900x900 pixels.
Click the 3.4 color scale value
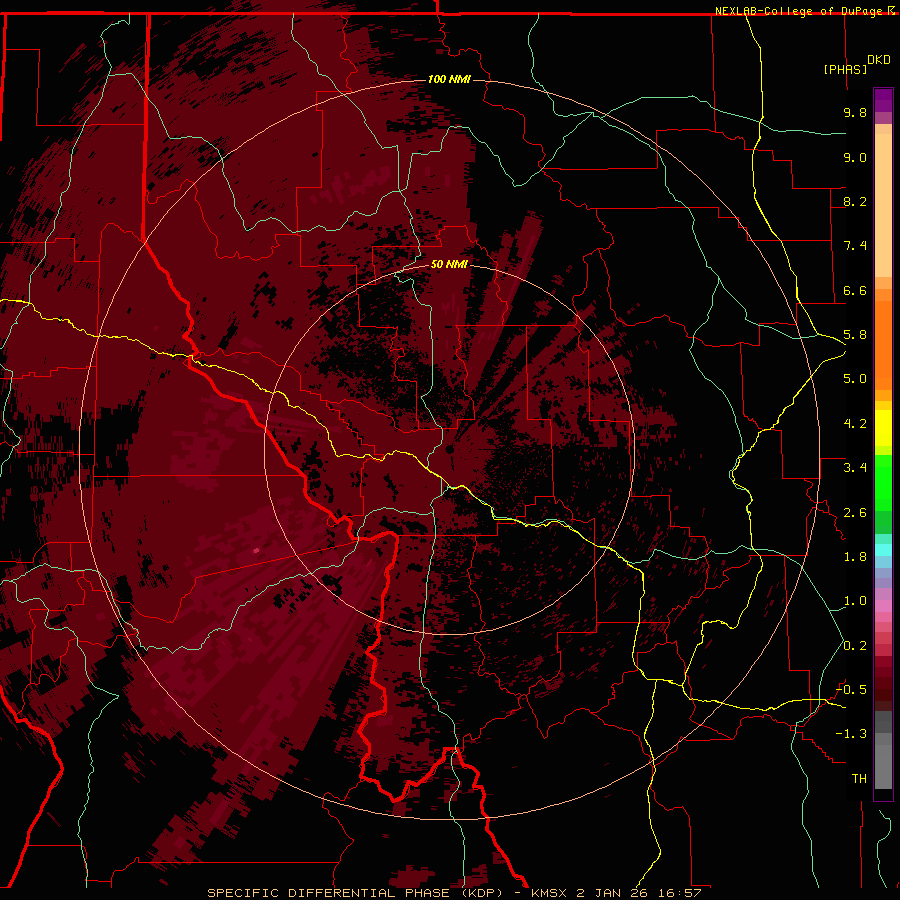pos(855,468)
